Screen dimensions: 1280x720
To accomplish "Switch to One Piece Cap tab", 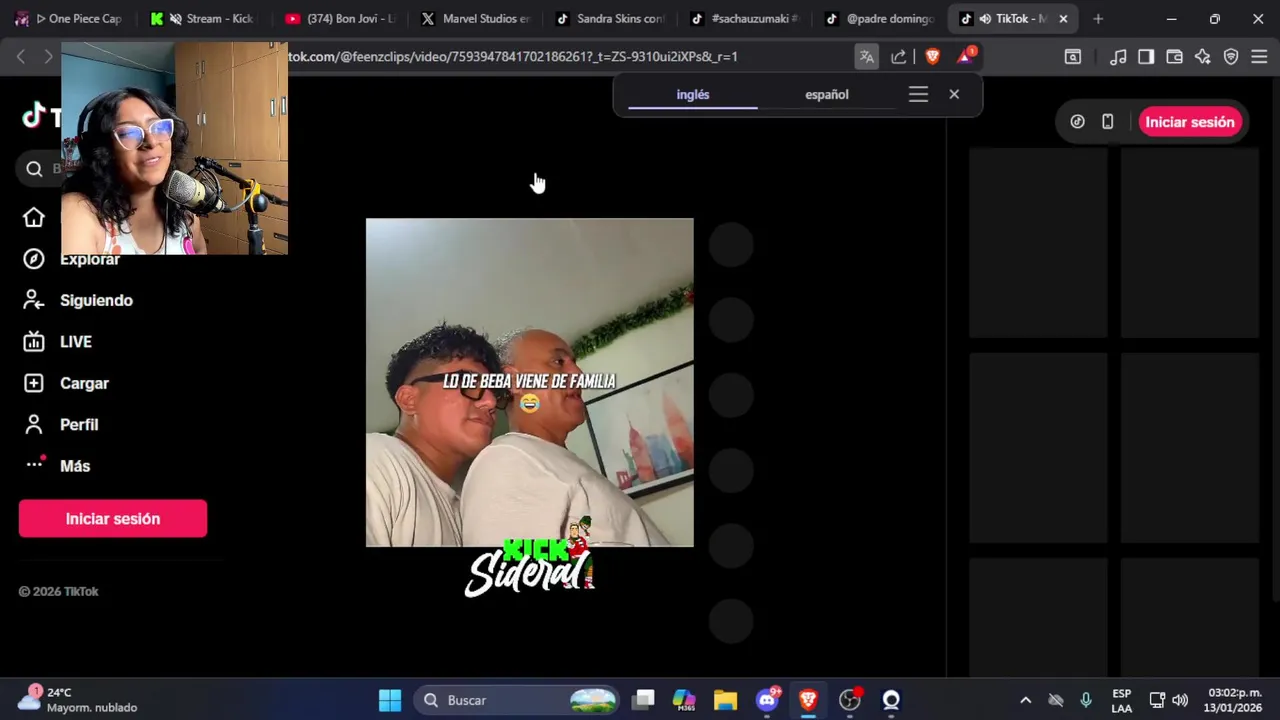I will tap(71, 19).
